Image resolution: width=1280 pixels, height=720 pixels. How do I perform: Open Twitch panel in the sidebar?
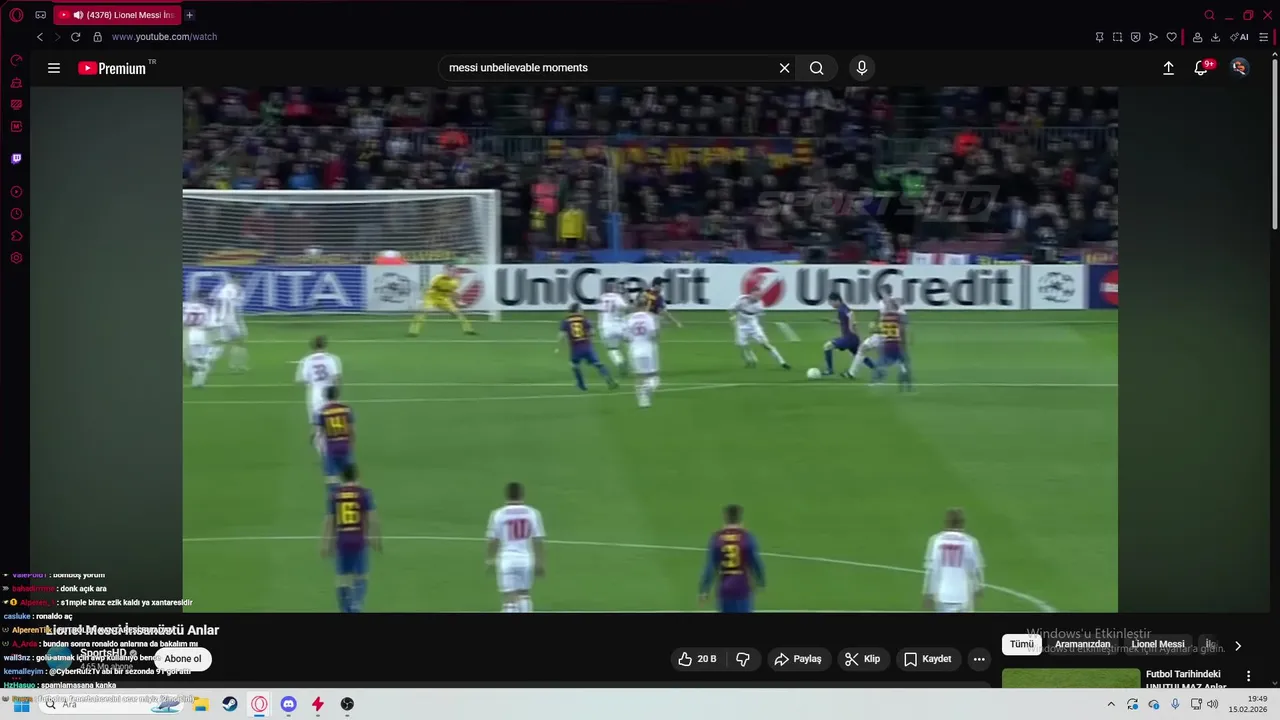click(16, 158)
